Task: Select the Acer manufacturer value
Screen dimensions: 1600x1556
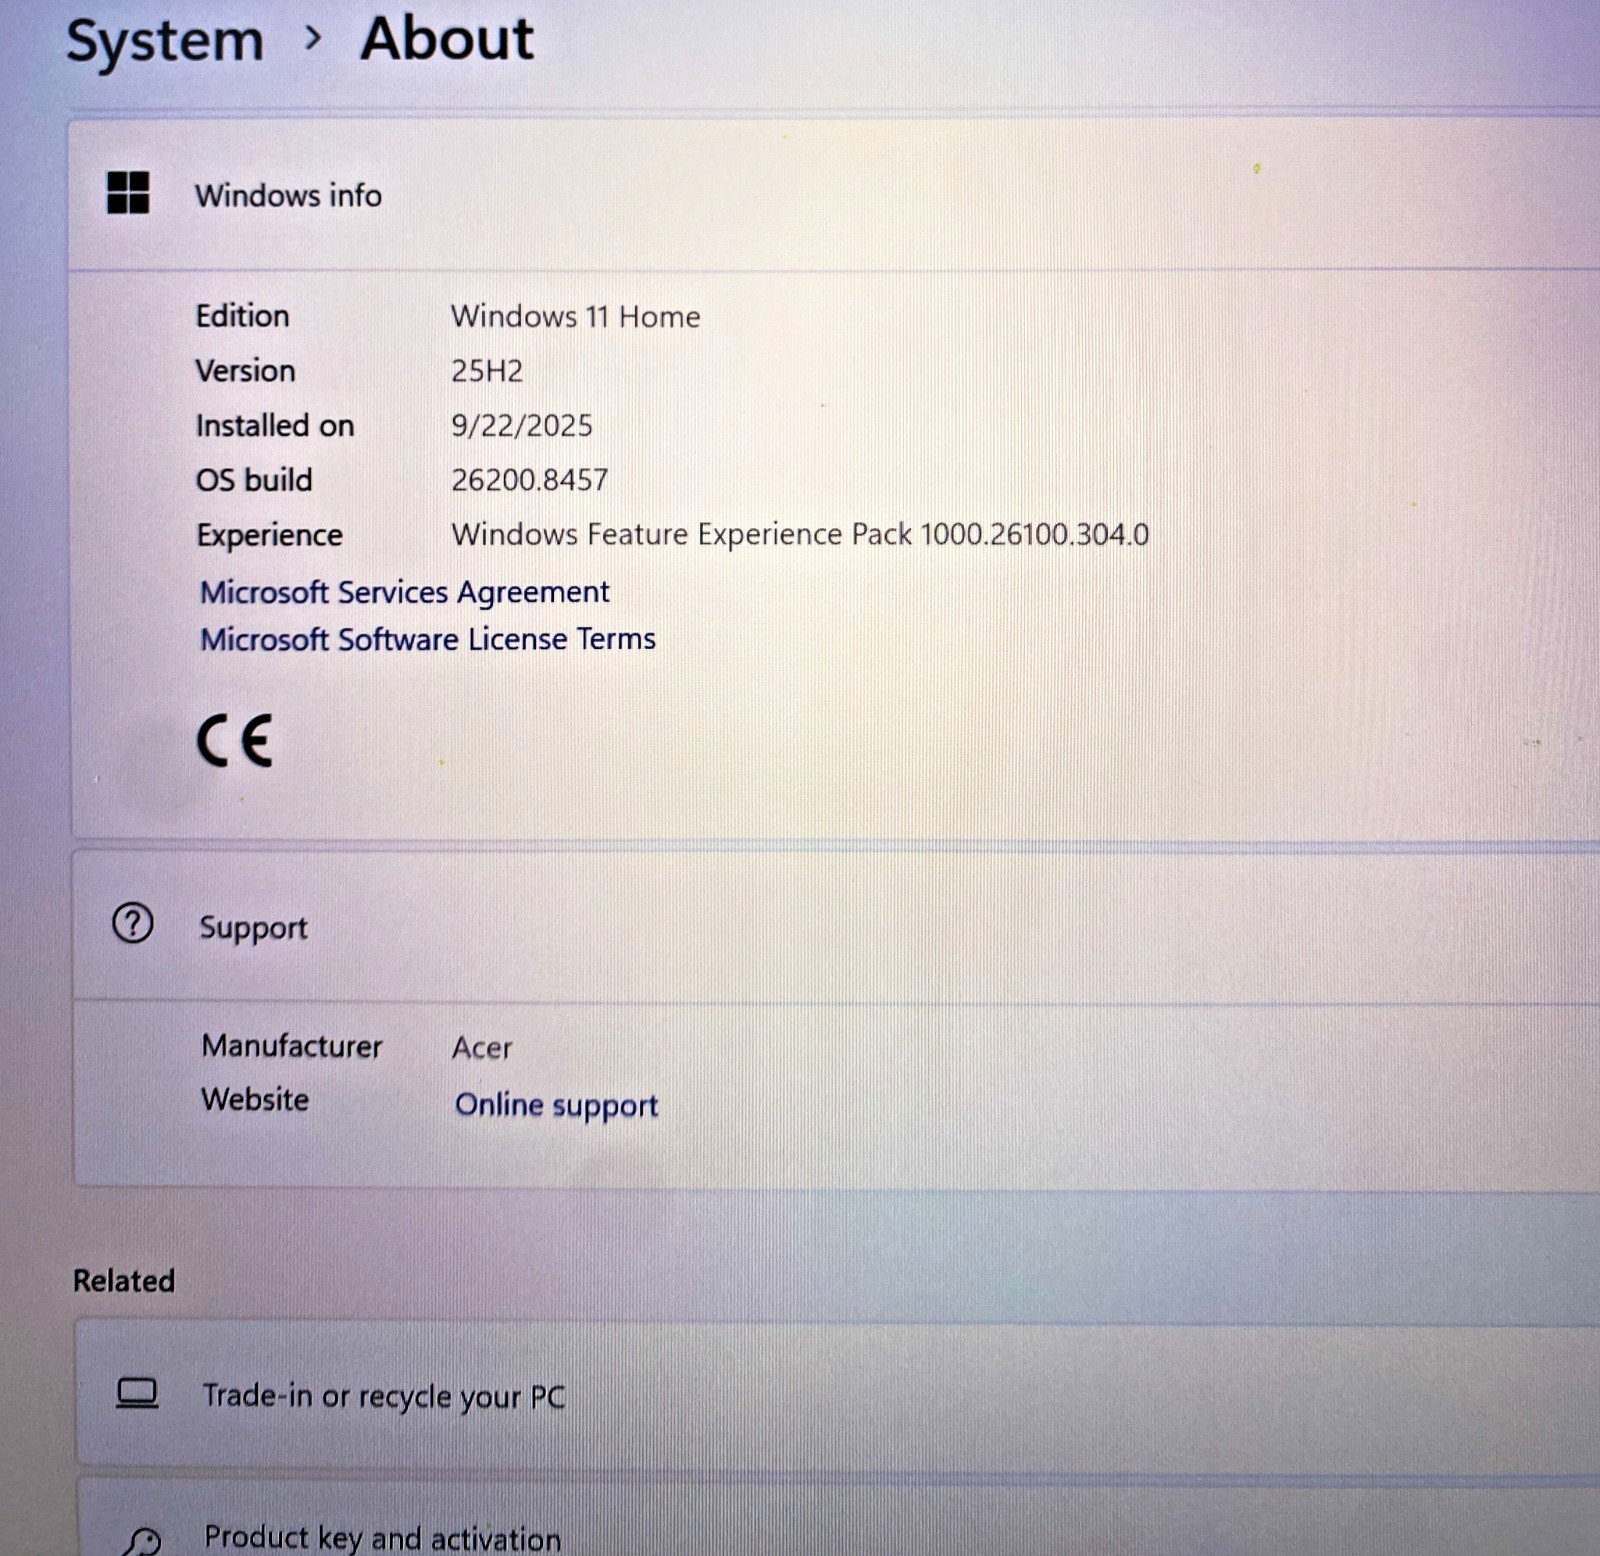Action: [x=481, y=1048]
